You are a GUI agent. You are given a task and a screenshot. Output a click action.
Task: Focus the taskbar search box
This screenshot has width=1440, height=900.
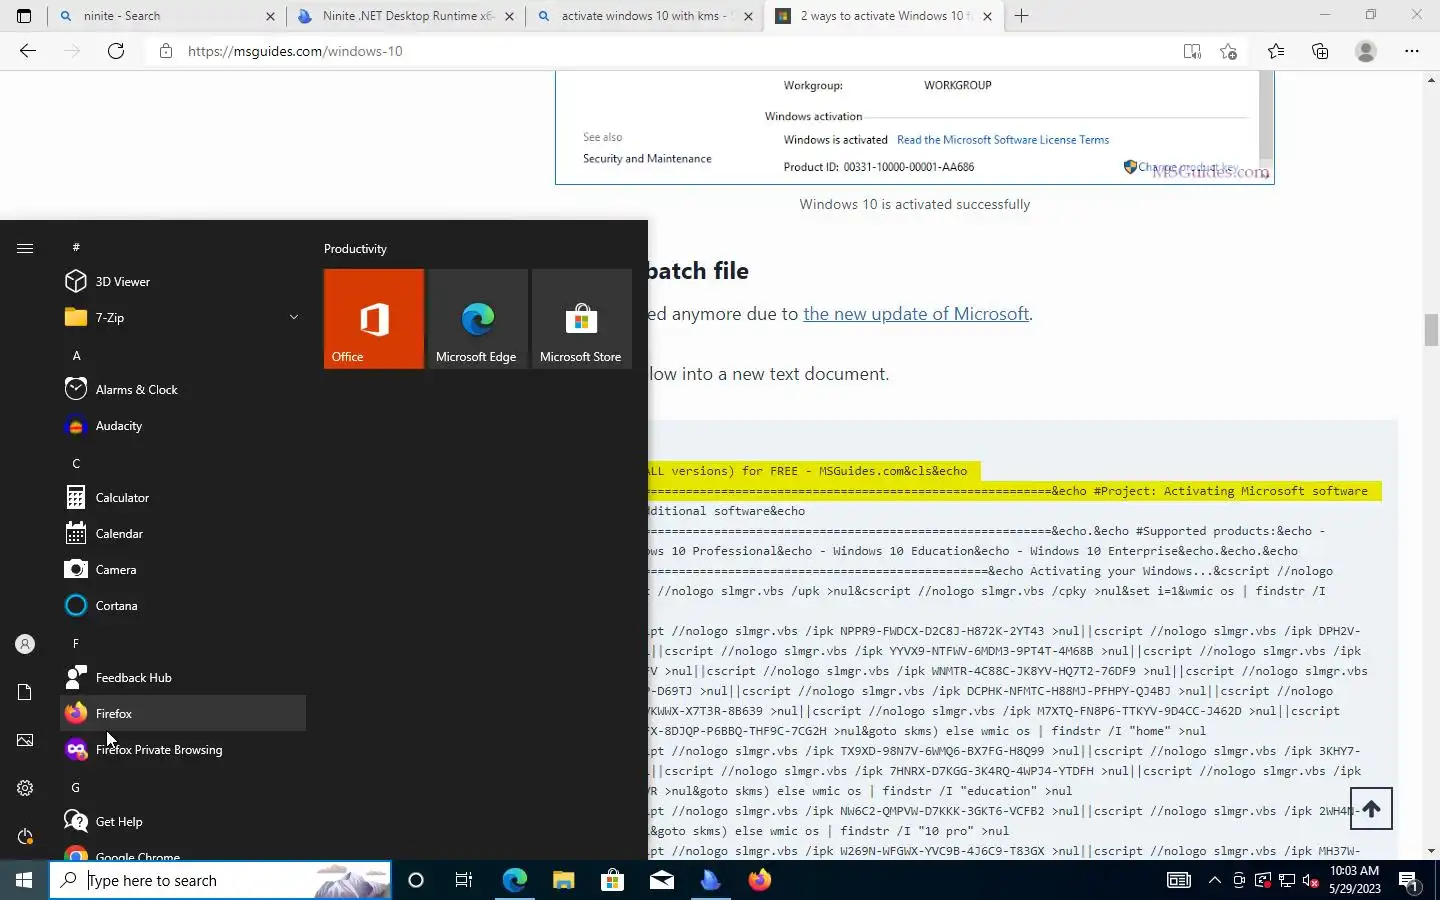click(x=220, y=880)
